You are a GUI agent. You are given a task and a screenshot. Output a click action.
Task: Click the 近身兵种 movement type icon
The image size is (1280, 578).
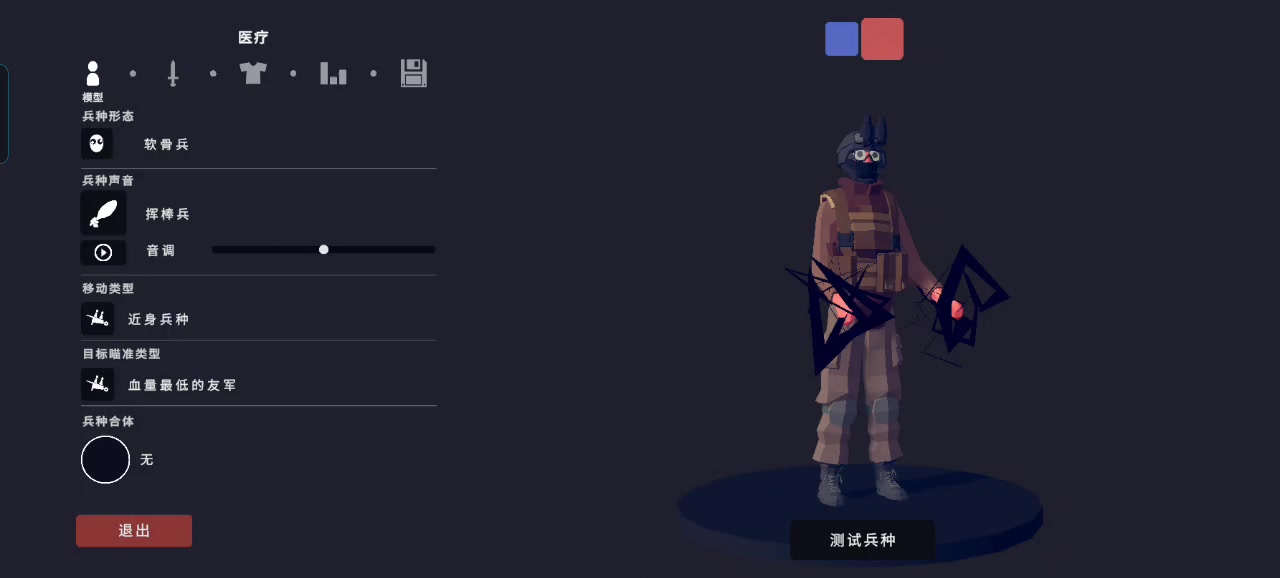pyautogui.click(x=98, y=319)
